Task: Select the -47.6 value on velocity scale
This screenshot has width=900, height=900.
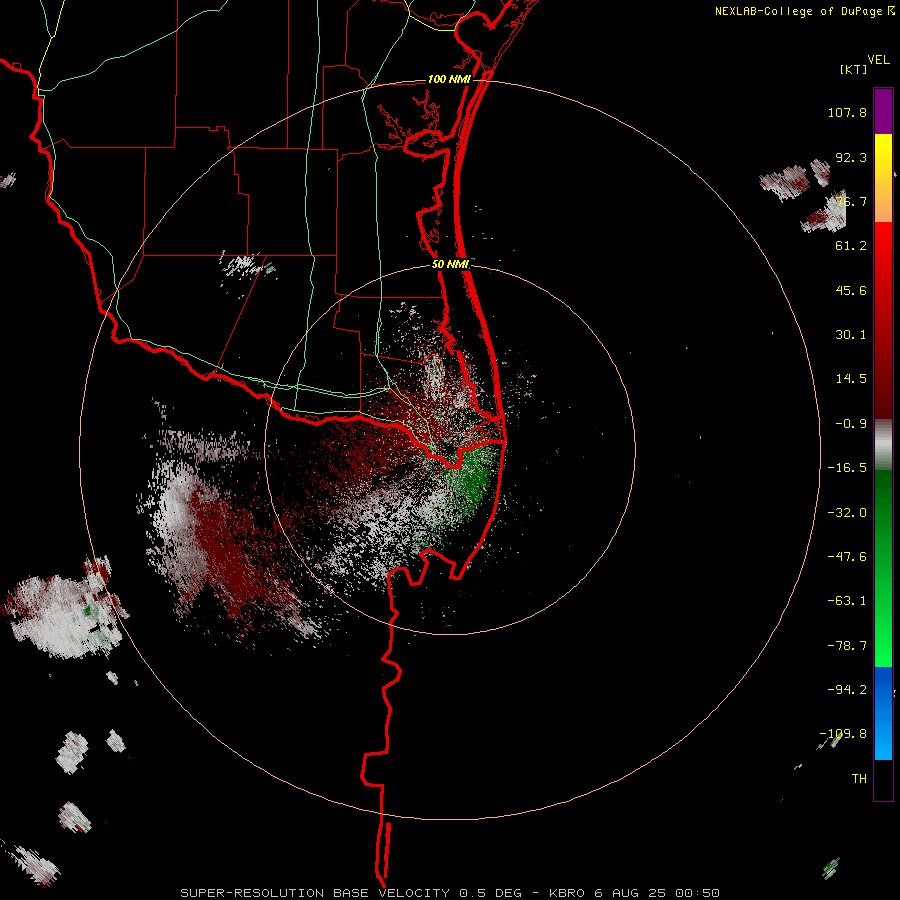Action: [x=847, y=557]
